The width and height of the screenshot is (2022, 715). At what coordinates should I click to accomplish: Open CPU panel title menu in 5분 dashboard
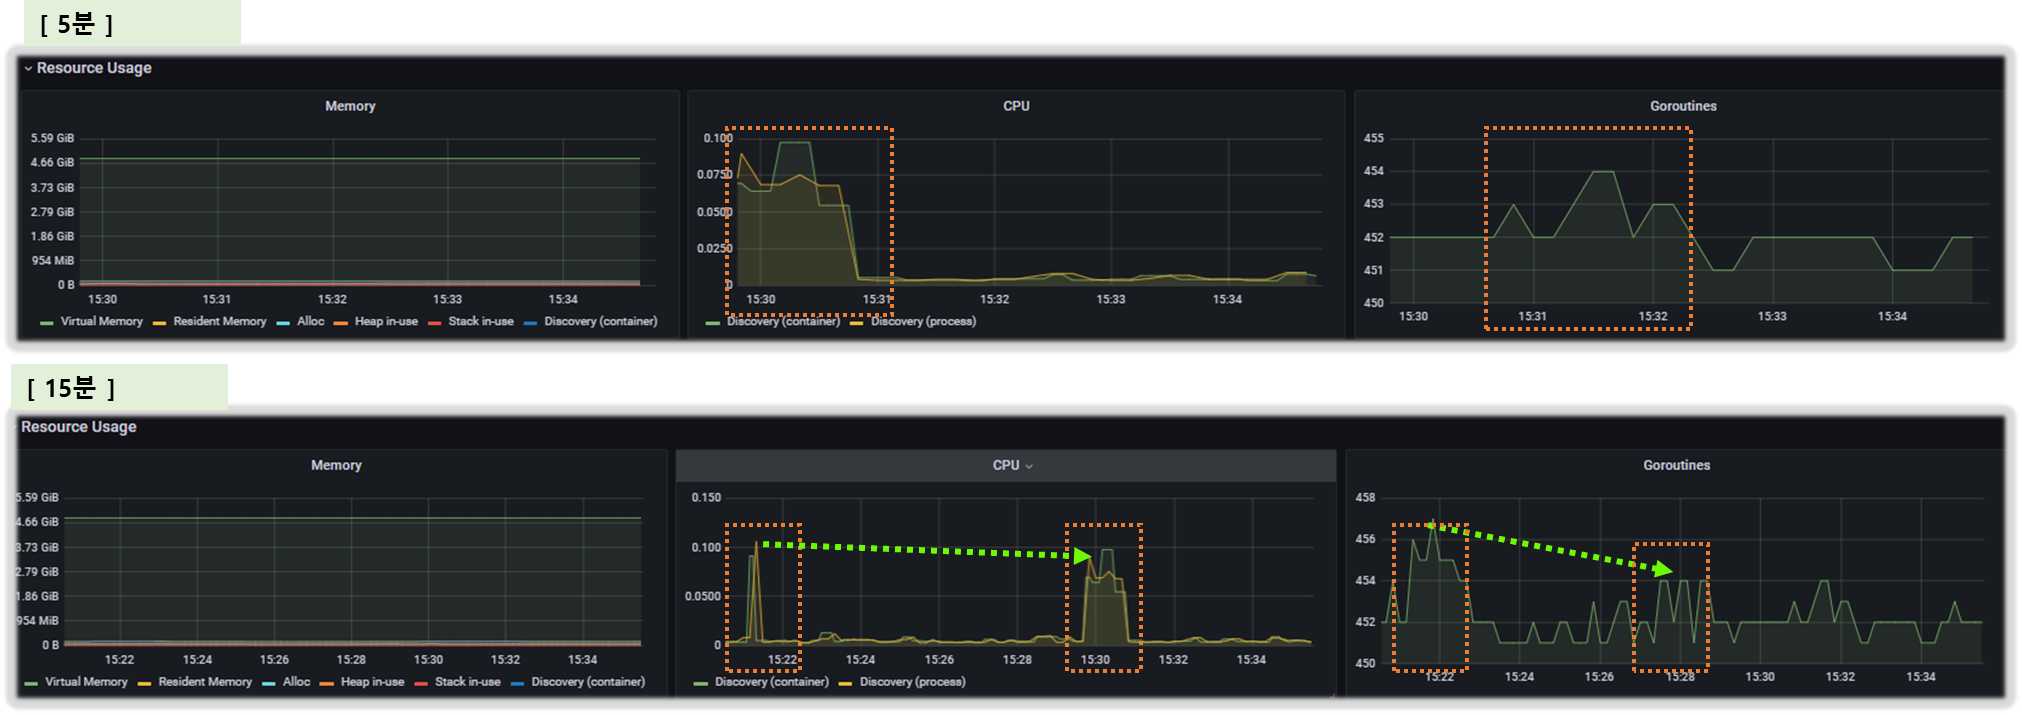click(x=1016, y=106)
